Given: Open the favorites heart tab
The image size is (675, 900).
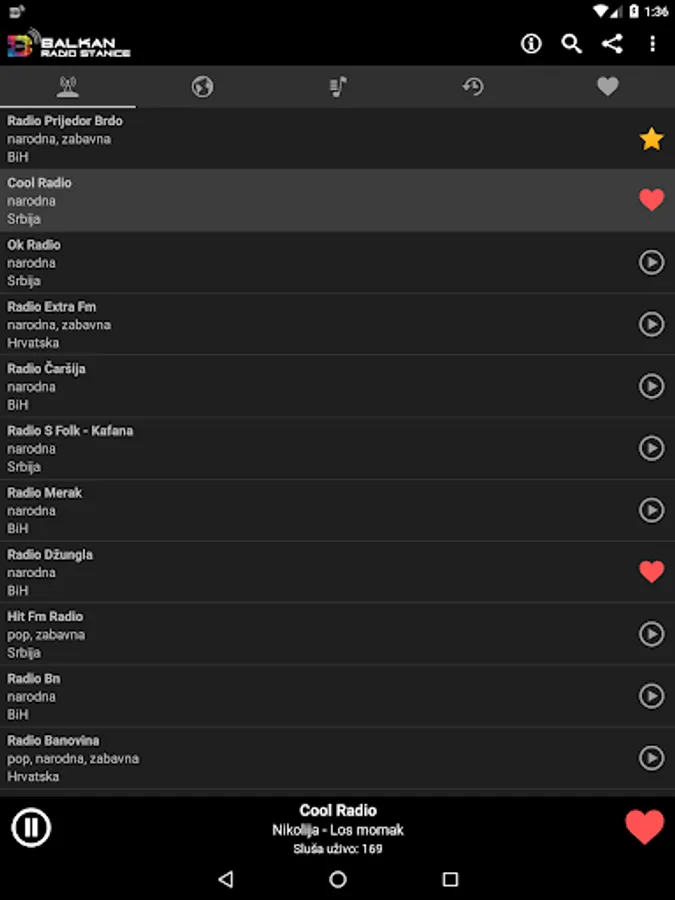Looking at the screenshot, I should 608,87.
